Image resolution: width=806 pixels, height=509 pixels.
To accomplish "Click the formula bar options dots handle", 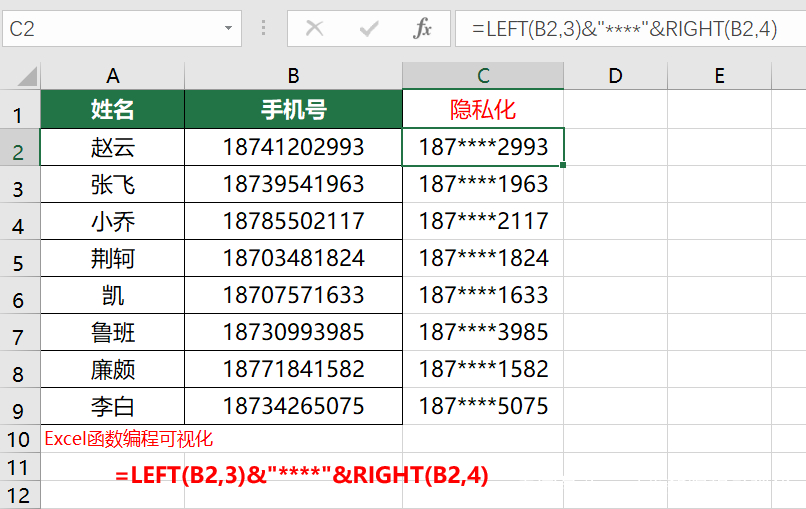I will coord(263,28).
